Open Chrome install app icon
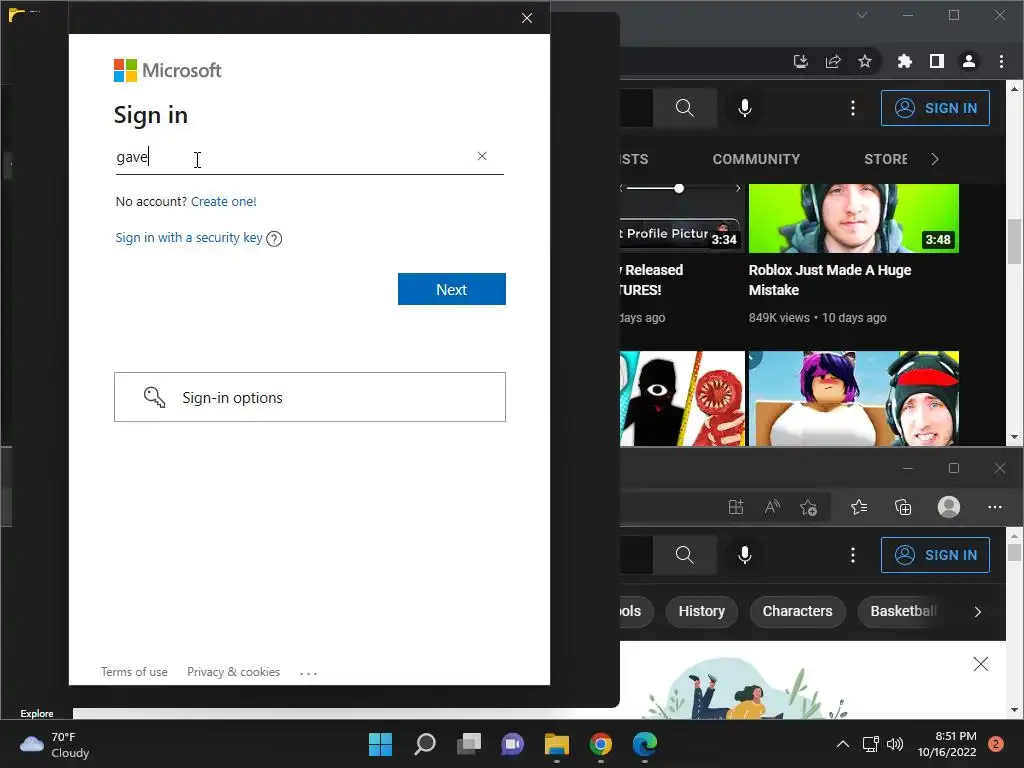The image size is (1024, 768). [x=801, y=61]
